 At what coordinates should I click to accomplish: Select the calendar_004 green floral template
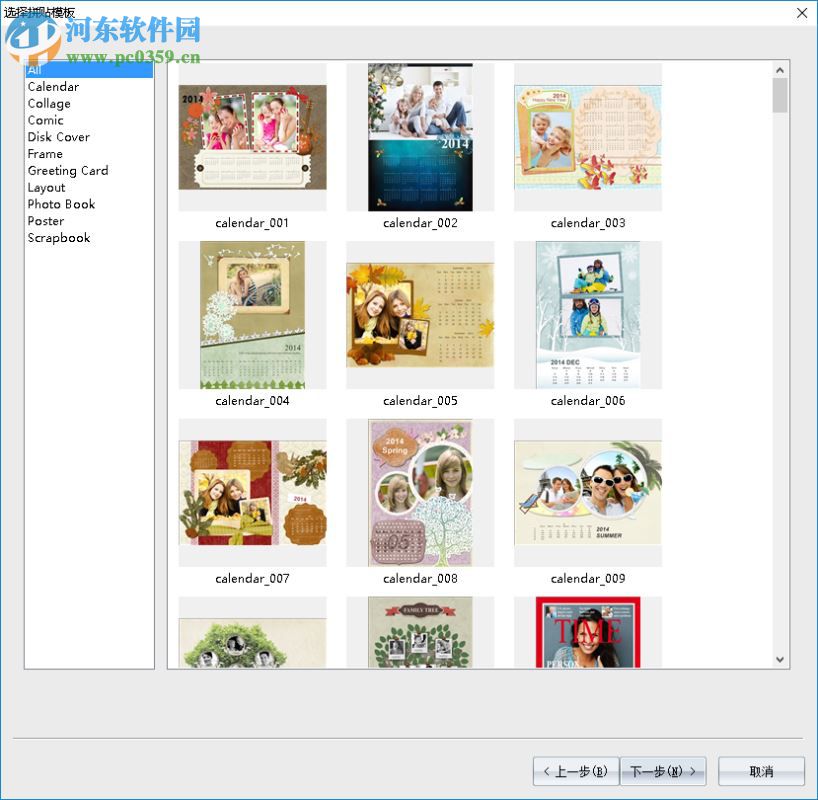[252, 315]
